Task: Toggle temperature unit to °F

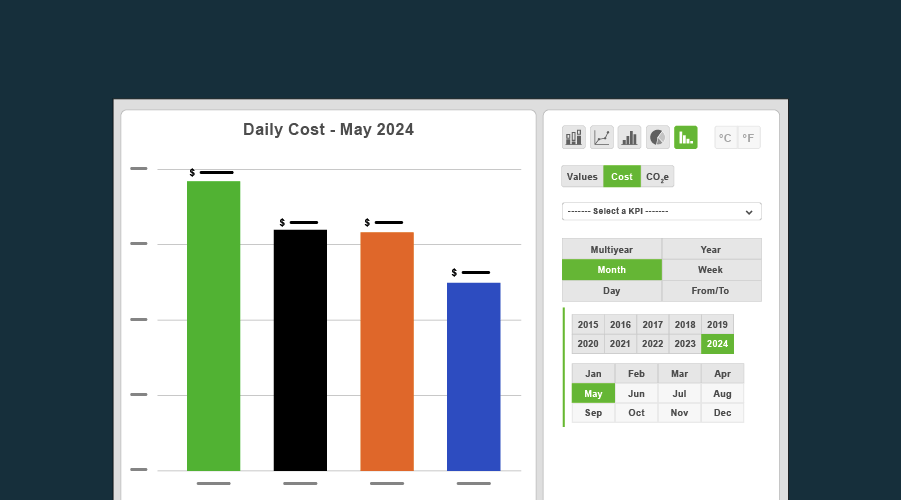Action: pyautogui.click(x=749, y=137)
